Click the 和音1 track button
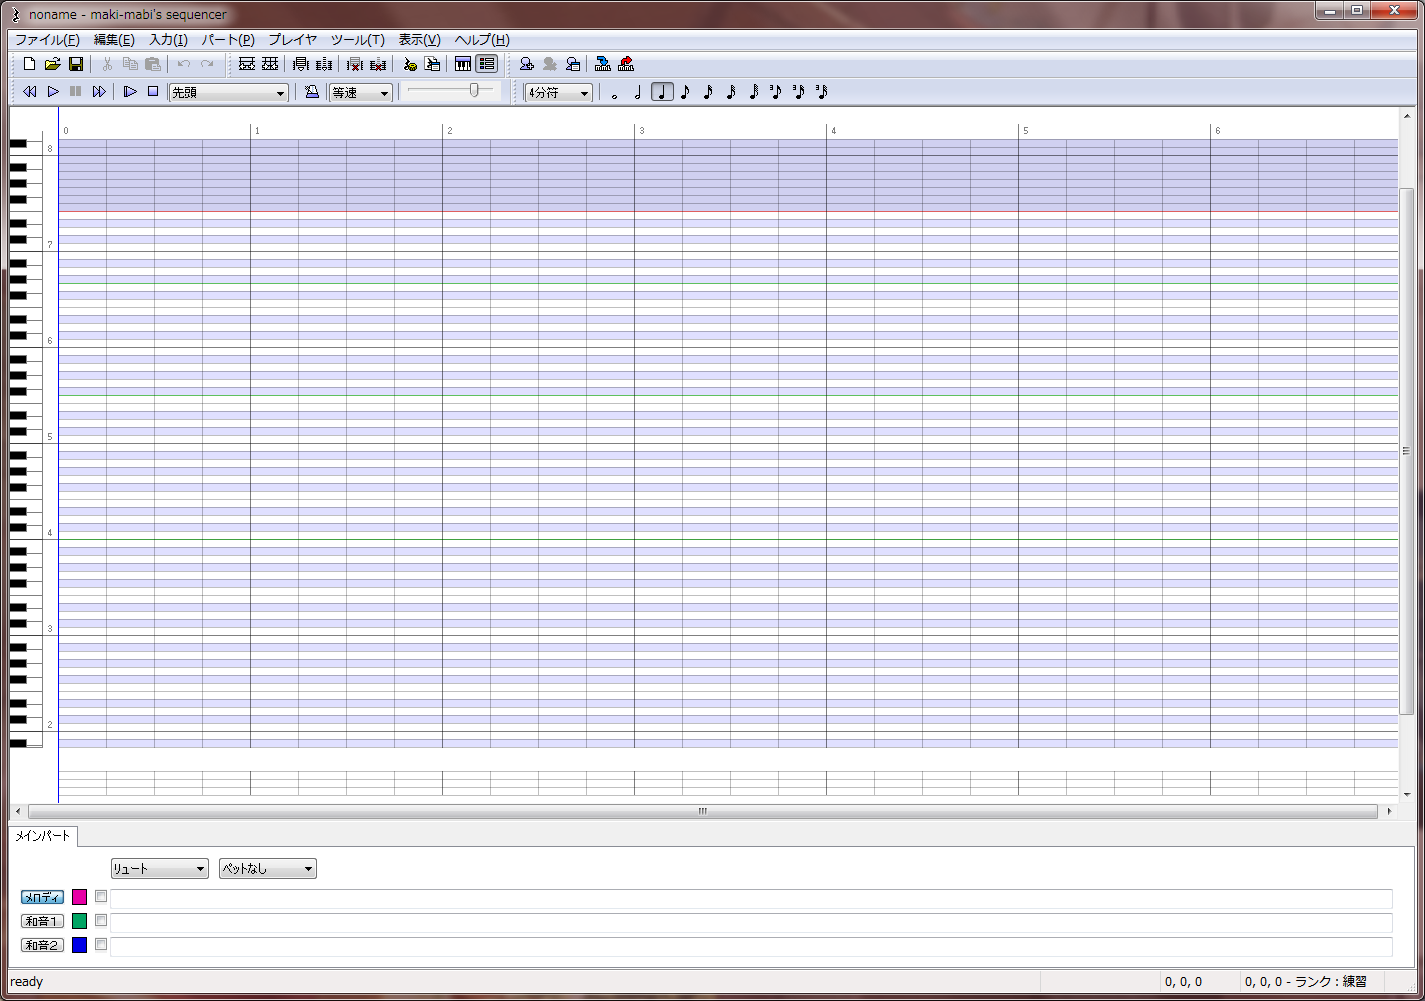Viewport: 1425px width, 1001px height. [x=43, y=921]
